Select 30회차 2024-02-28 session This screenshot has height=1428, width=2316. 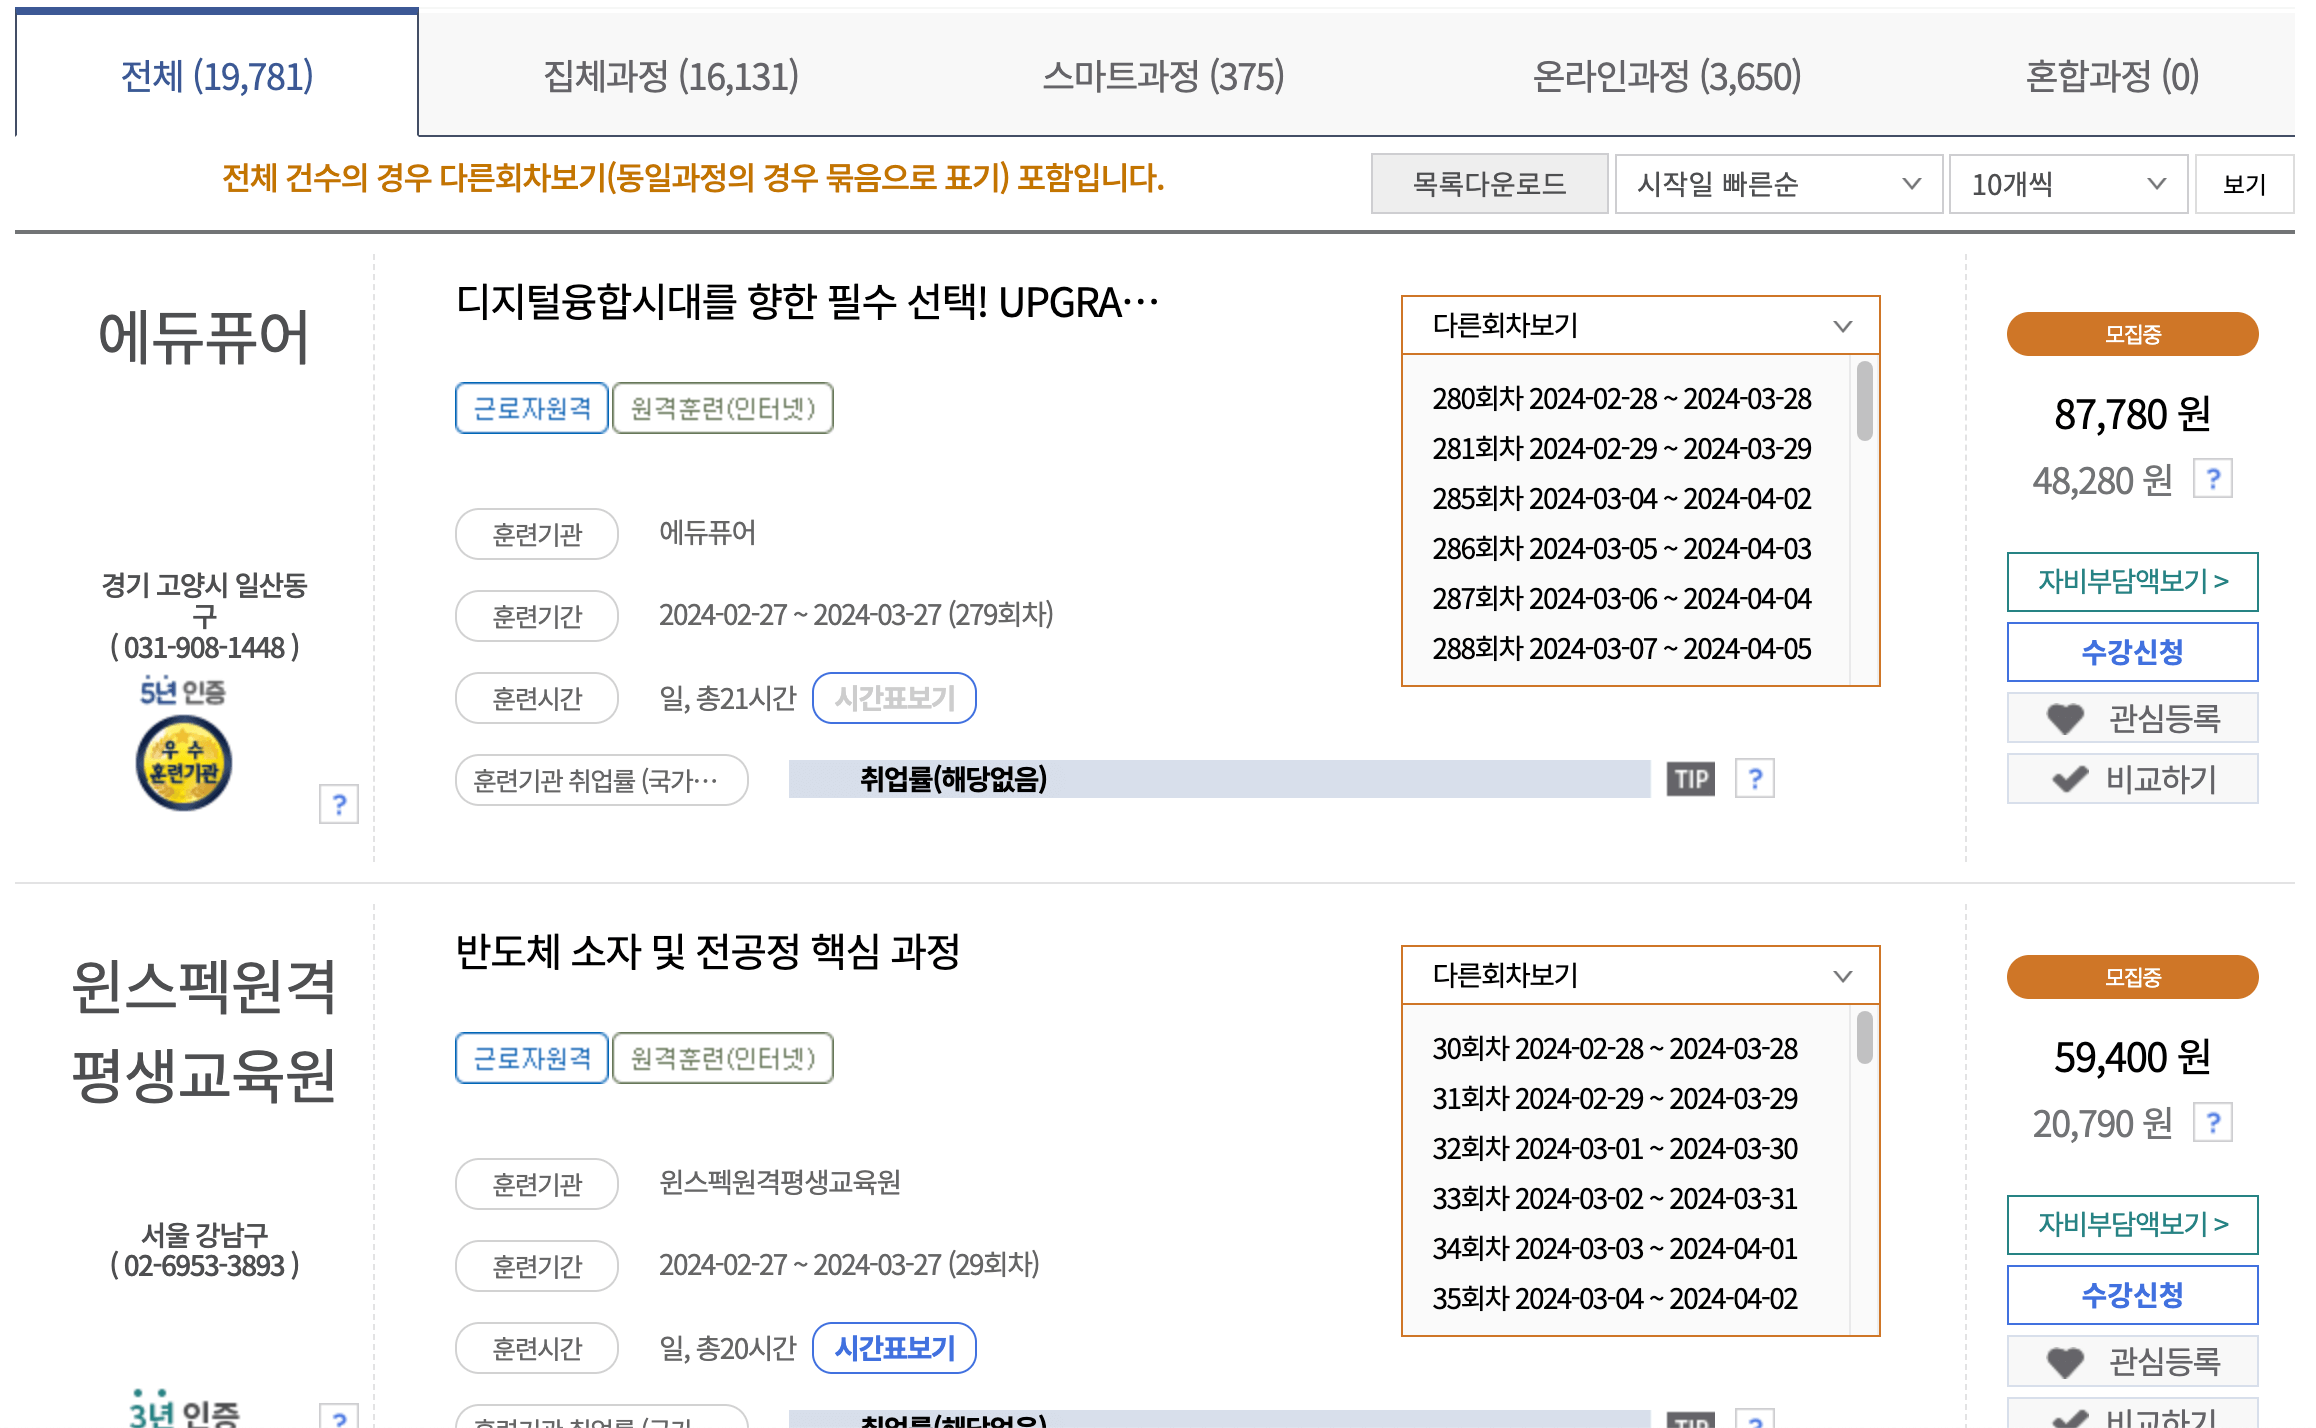click(1614, 1049)
